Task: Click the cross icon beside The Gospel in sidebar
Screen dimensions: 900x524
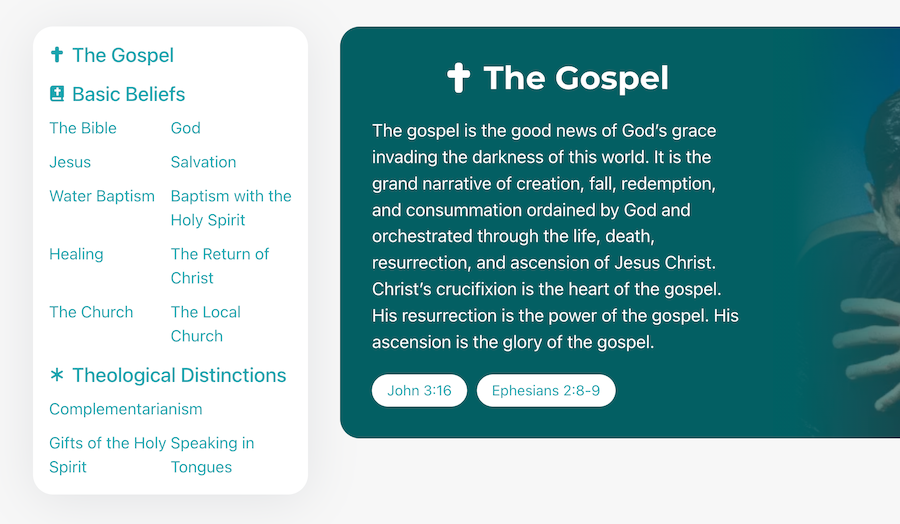Action: (57, 55)
